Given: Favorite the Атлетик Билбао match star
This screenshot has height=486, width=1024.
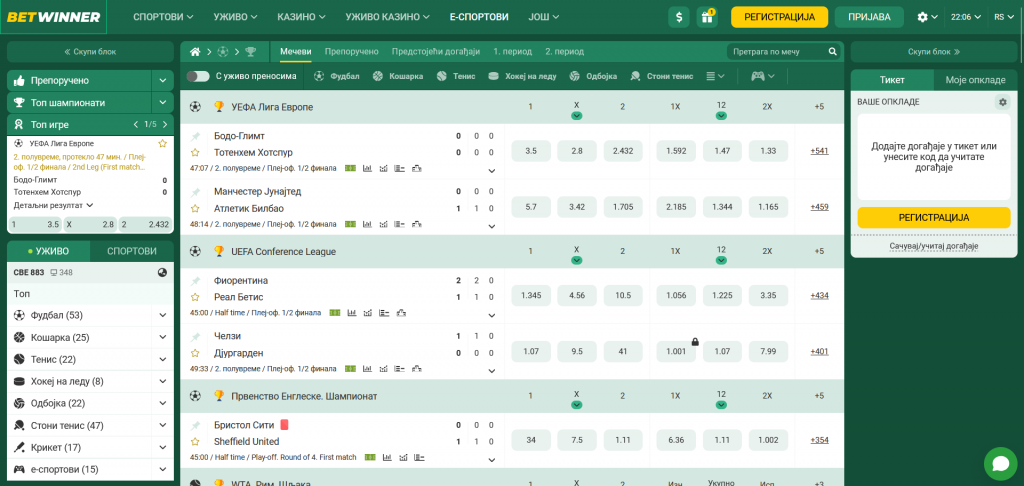Looking at the screenshot, I should click(x=195, y=209).
